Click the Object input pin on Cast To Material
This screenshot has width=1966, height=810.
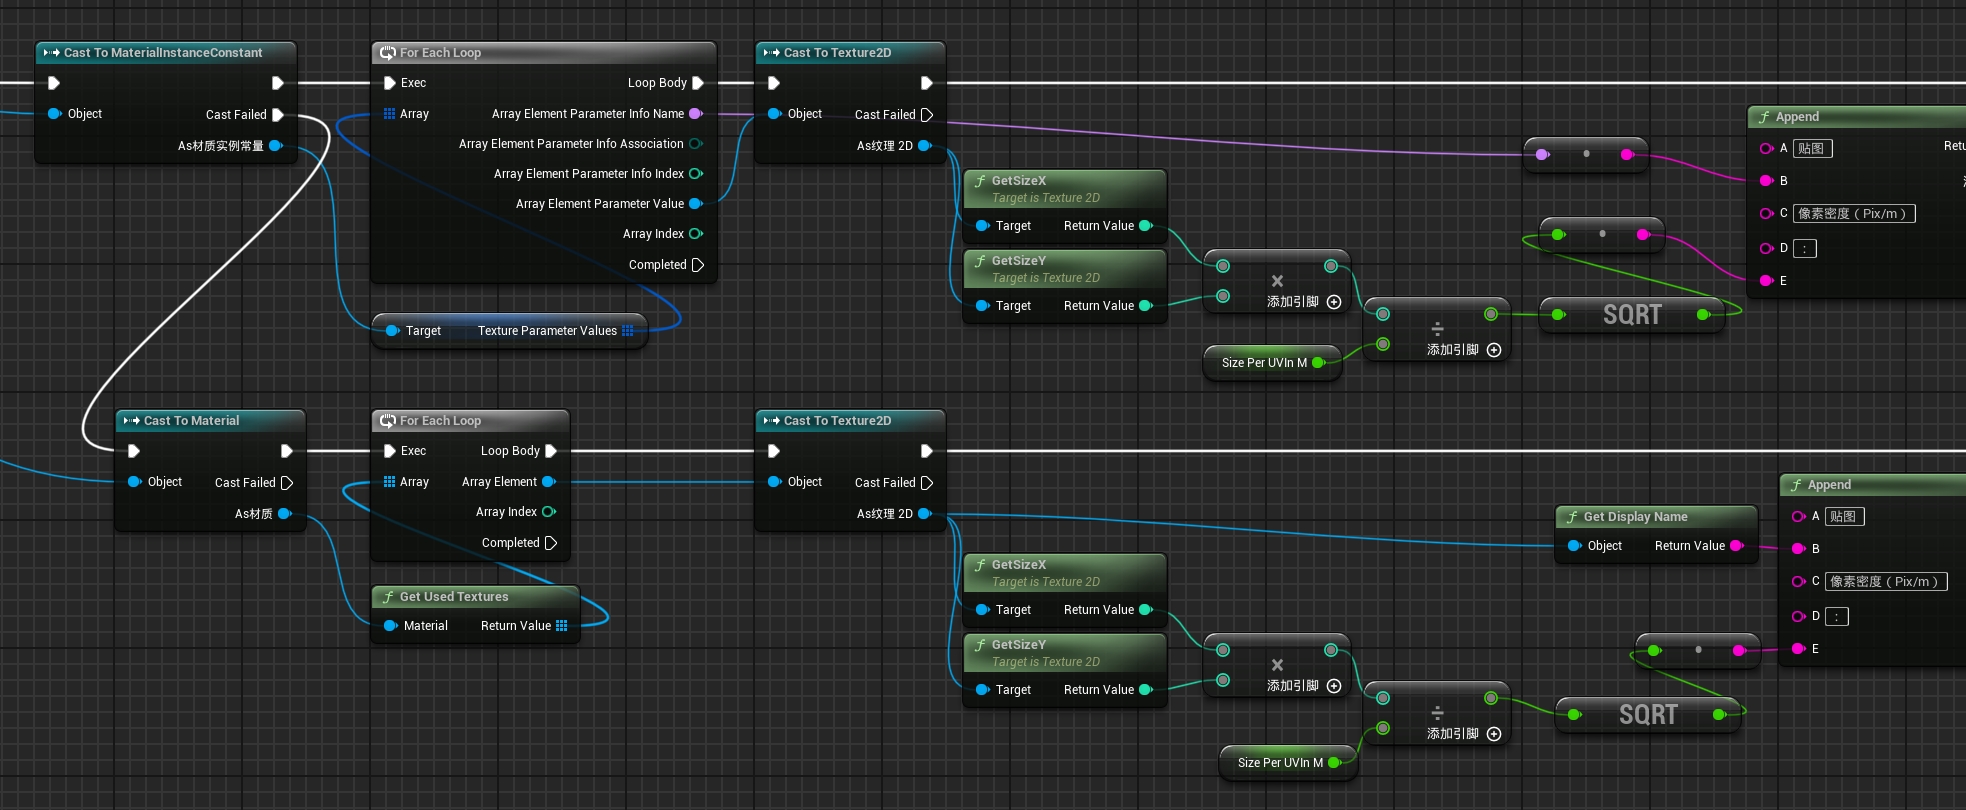pos(135,482)
